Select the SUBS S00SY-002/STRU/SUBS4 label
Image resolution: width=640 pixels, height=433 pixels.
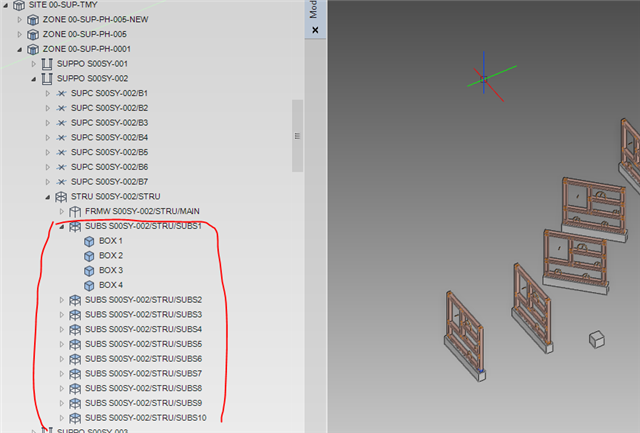pos(143,329)
